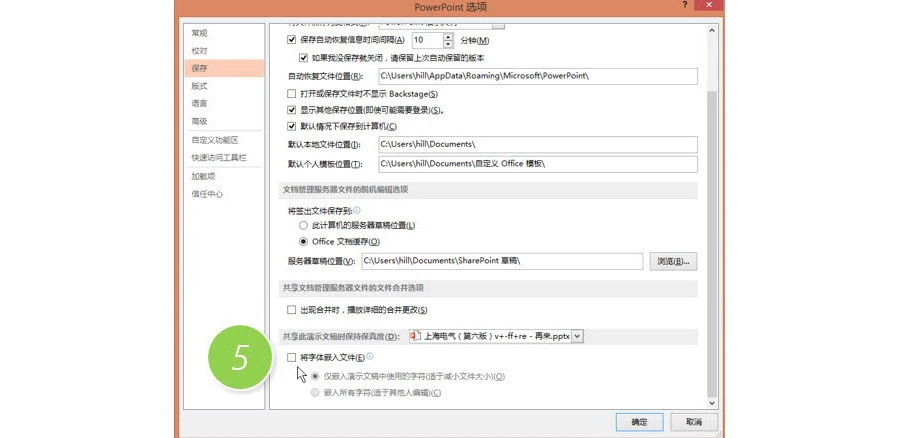The image size is (900, 438).
Task: Click the vertical scrollbar thumb
Action: (x=712, y=244)
